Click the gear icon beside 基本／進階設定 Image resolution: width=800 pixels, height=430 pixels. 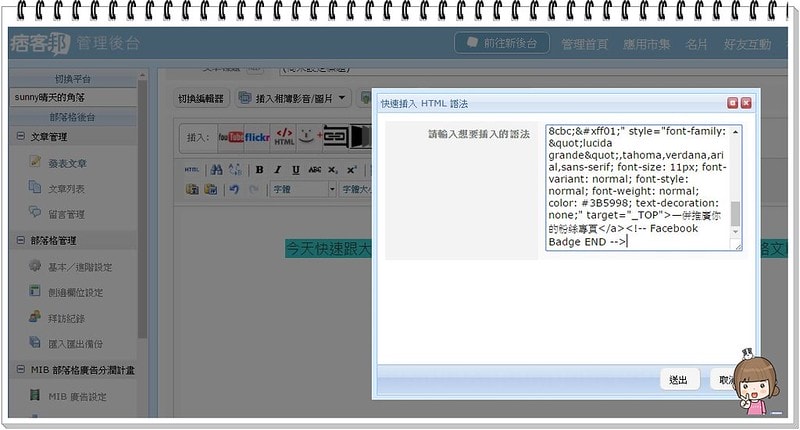click(35, 265)
